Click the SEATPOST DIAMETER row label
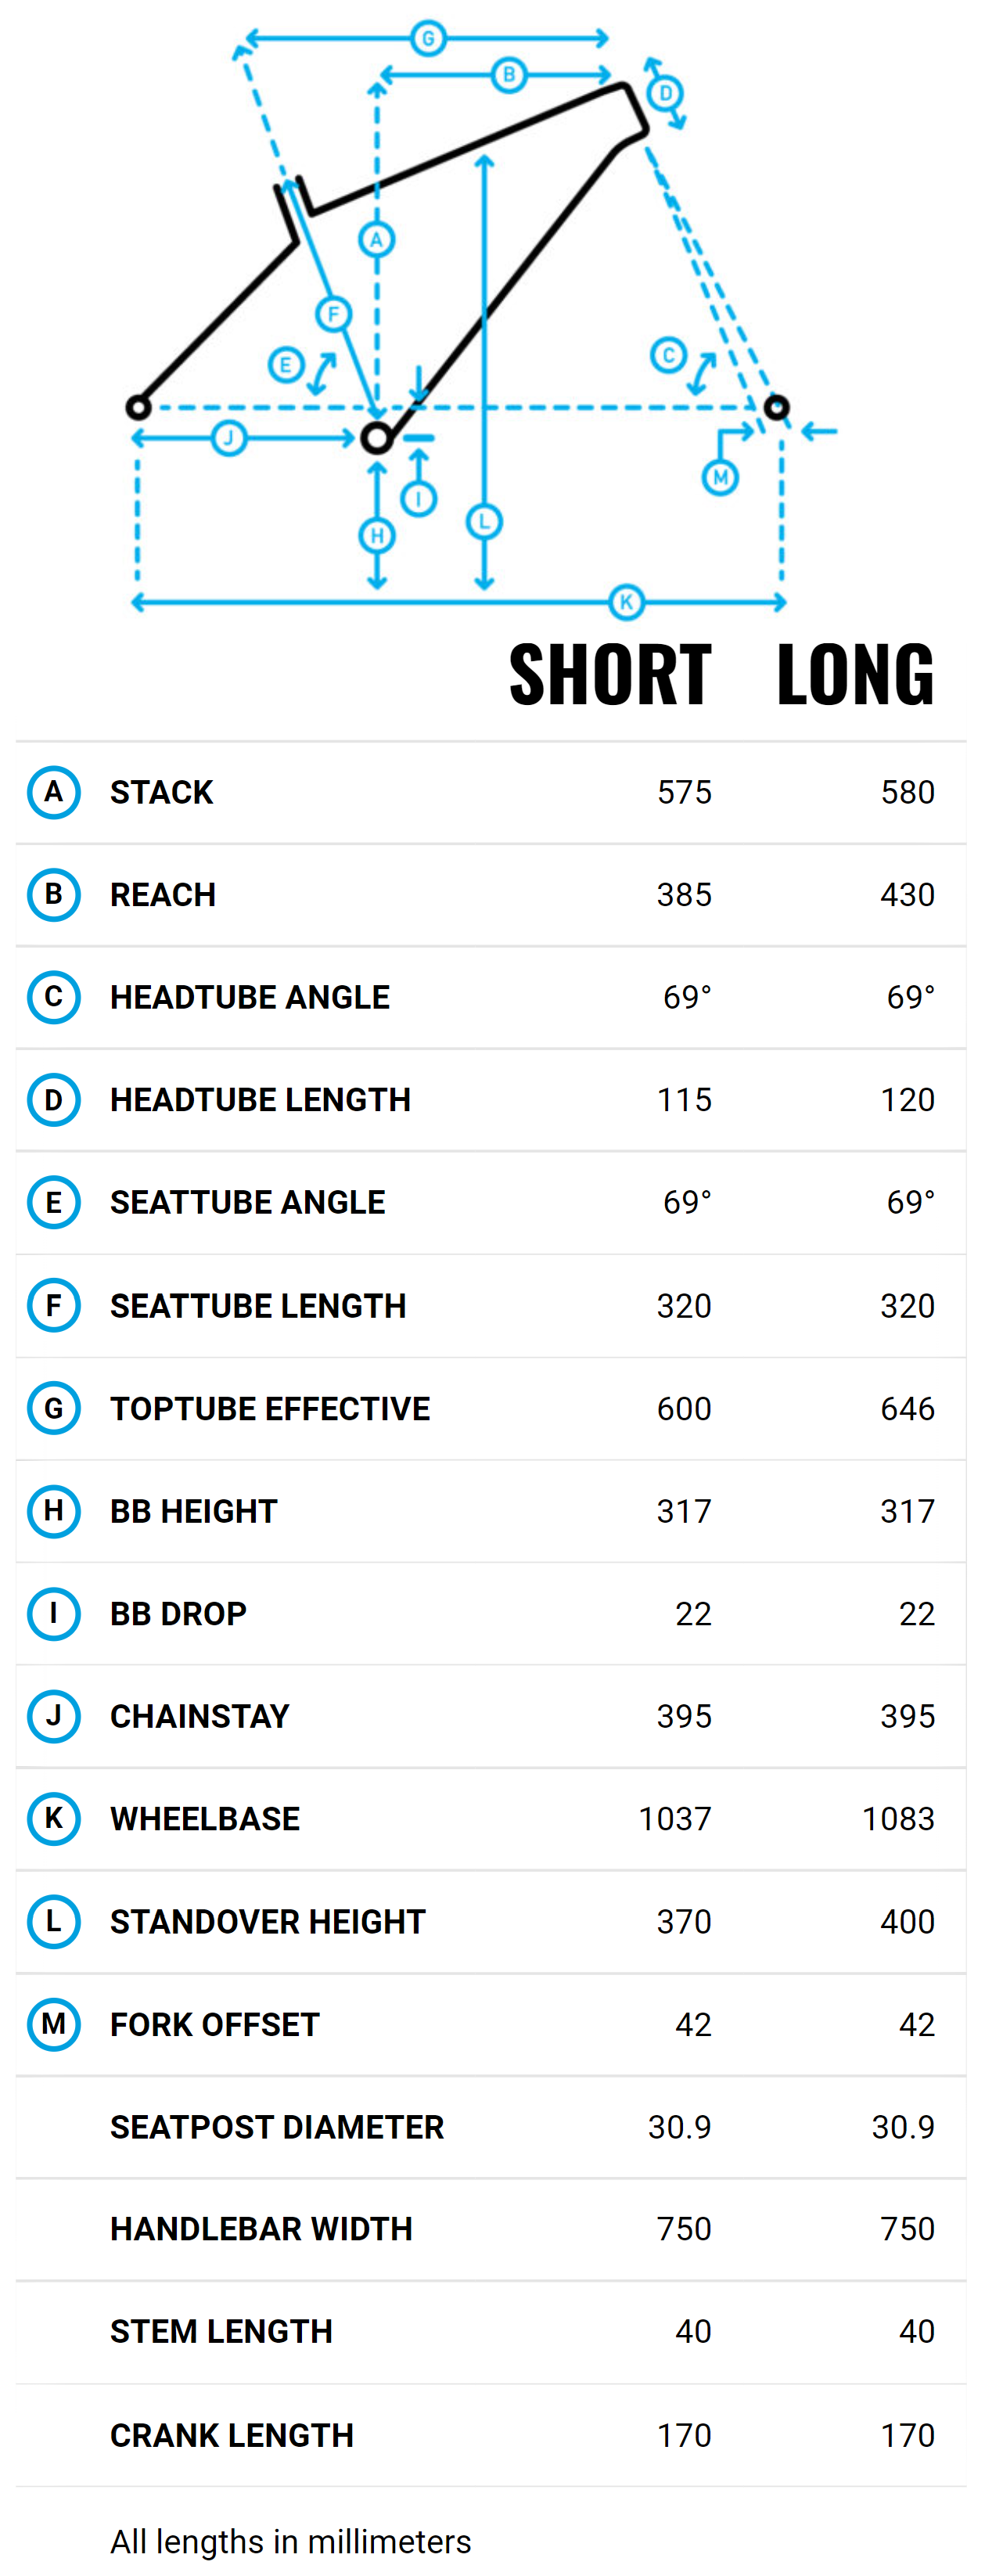The image size is (985, 2576). coord(277,2127)
